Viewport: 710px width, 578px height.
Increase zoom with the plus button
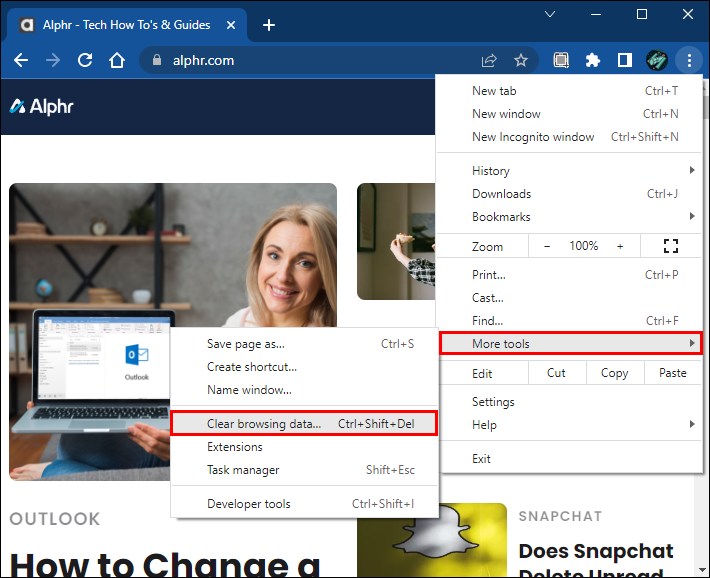[x=620, y=246]
